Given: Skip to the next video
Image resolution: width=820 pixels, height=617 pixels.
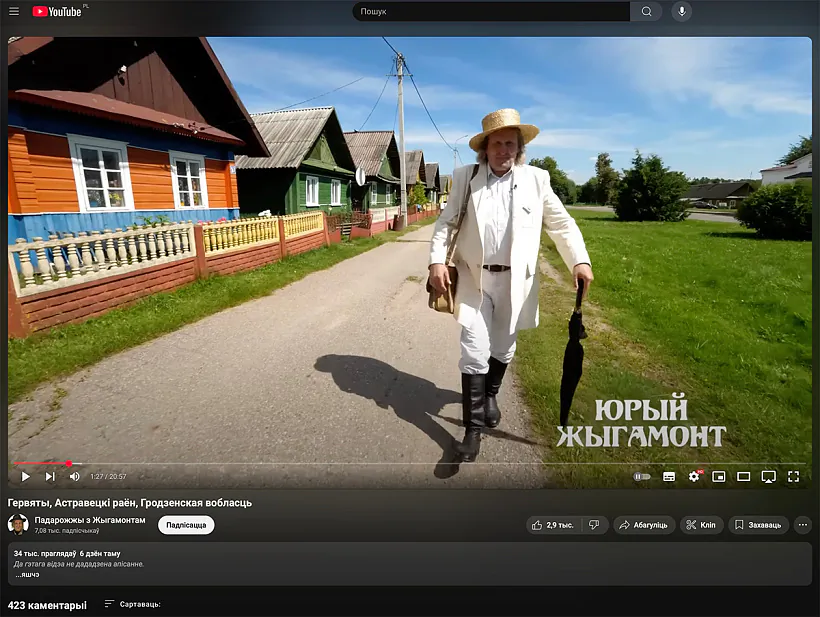Looking at the screenshot, I should [50, 477].
